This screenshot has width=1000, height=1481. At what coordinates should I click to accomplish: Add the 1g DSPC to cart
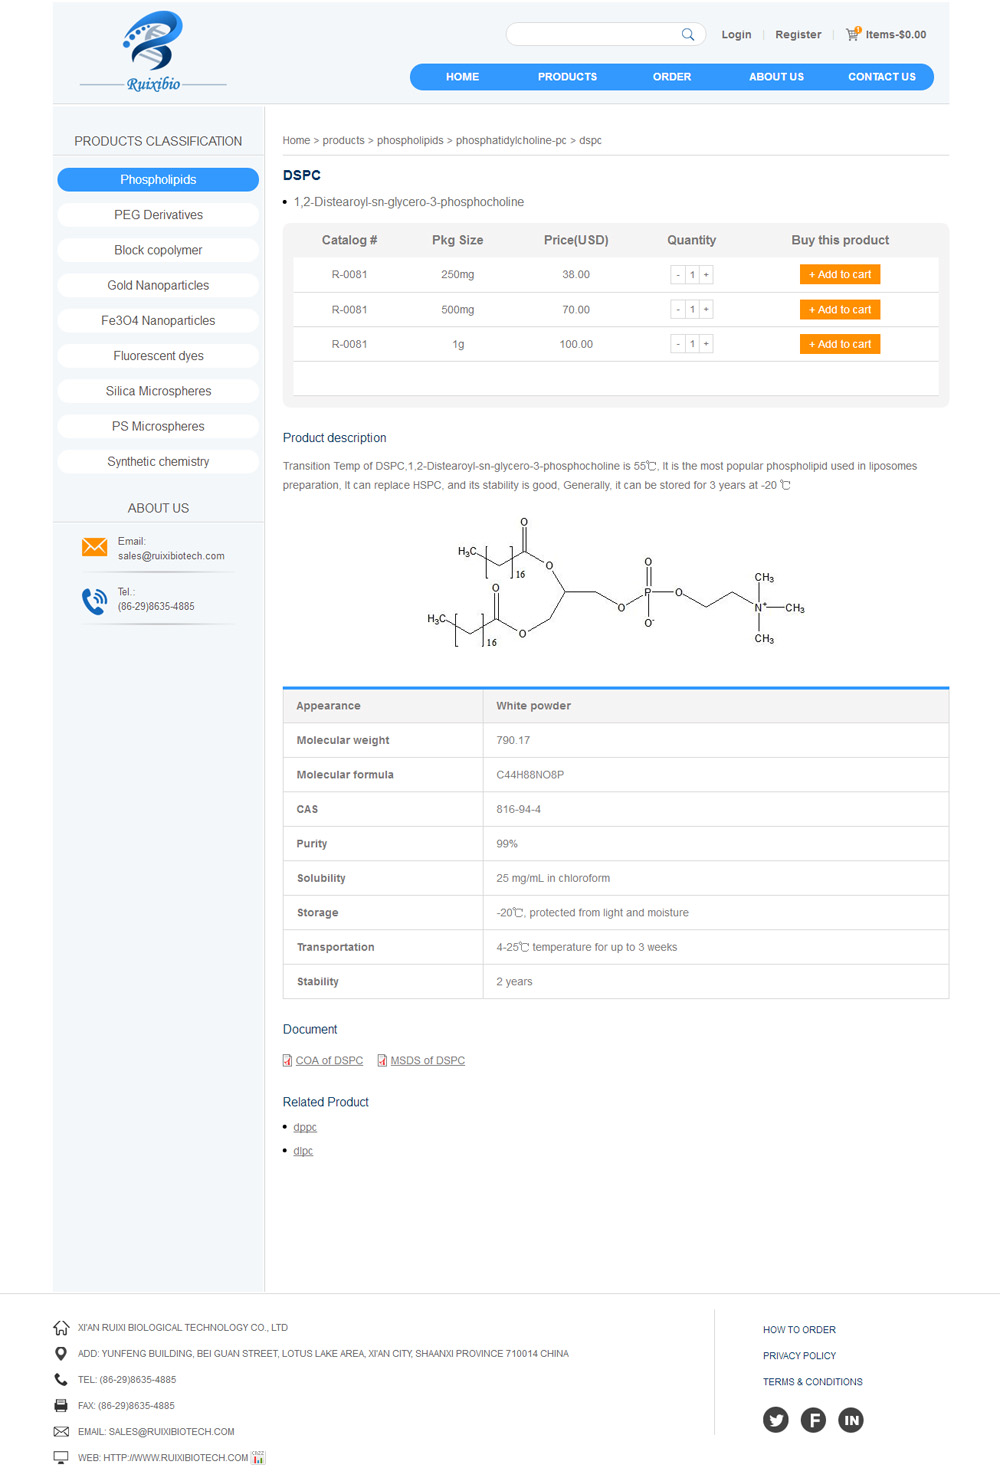839,344
